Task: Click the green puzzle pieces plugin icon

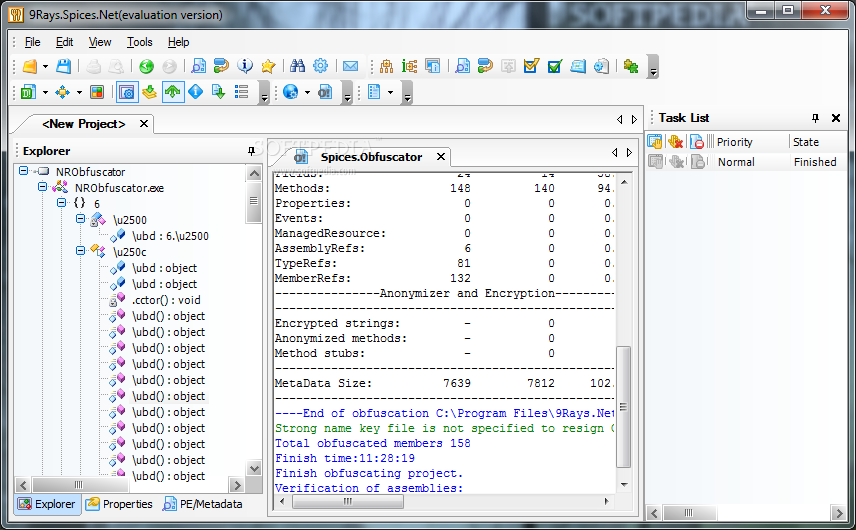Action: pos(631,67)
